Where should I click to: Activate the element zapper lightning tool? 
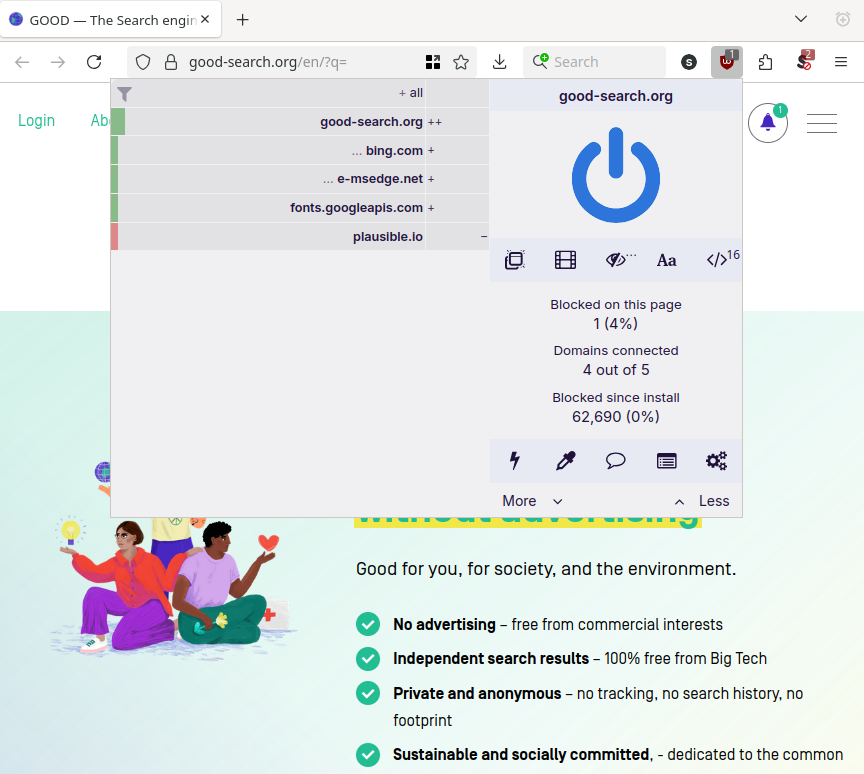coord(515,461)
